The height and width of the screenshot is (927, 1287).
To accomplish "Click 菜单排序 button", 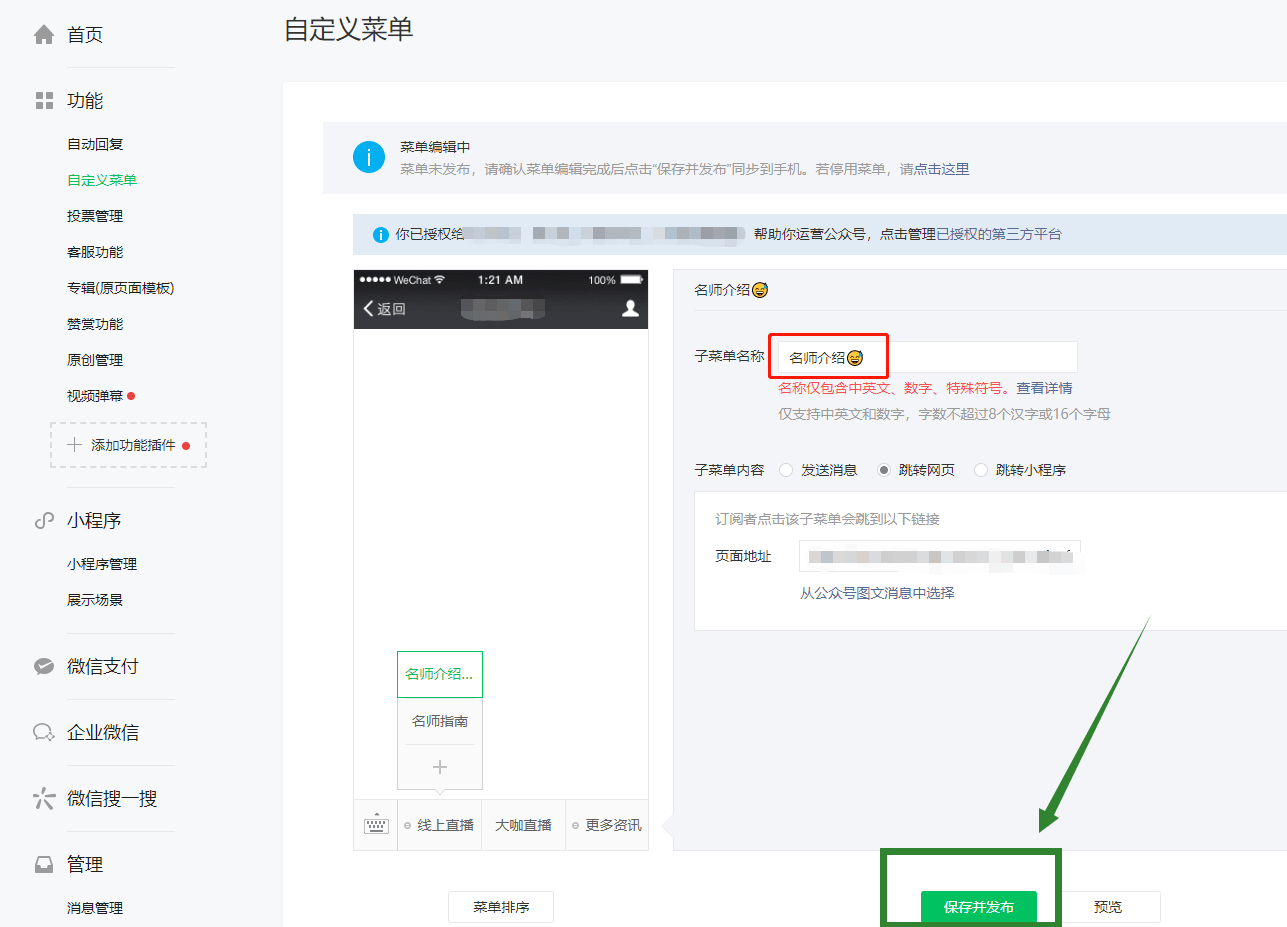I will pyautogui.click(x=501, y=907).
